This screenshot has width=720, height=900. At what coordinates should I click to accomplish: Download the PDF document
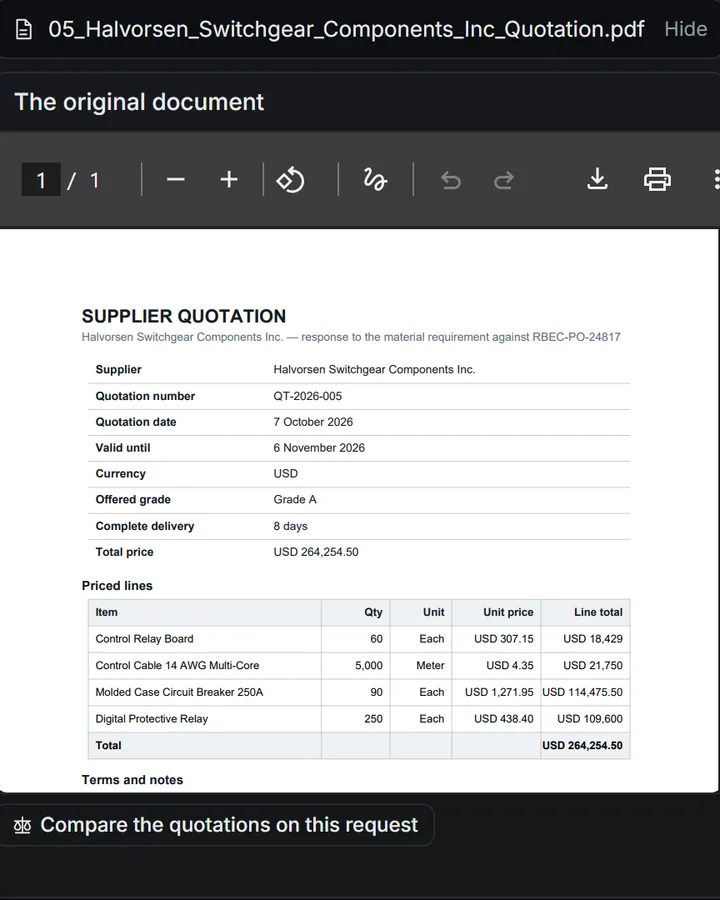(597, 179)
